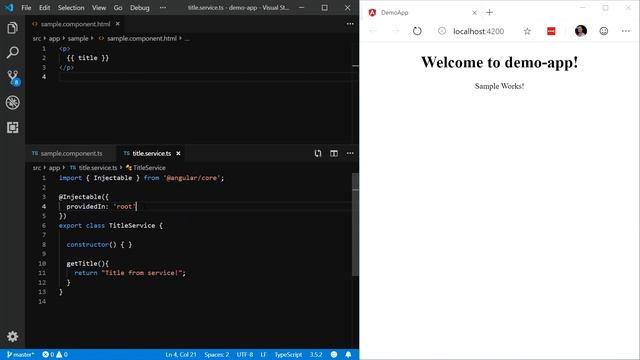
Task: Open the File menu
Action: point(26,7)
